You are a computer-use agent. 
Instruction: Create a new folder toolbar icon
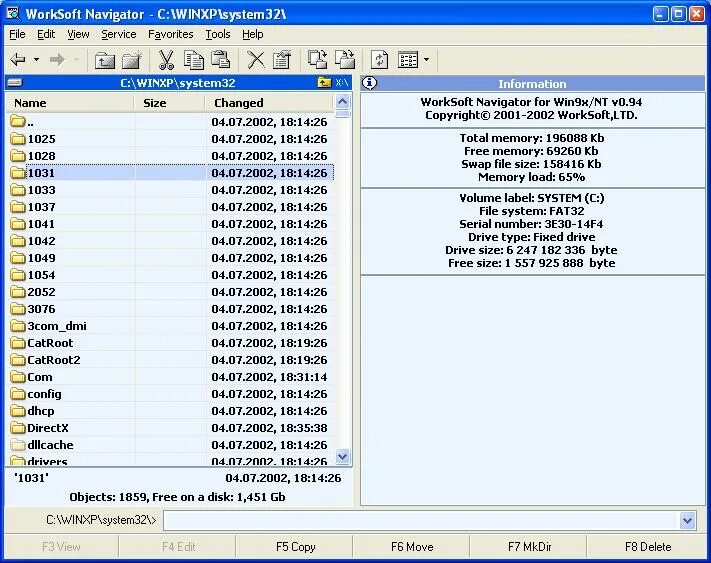pos(132,60)
